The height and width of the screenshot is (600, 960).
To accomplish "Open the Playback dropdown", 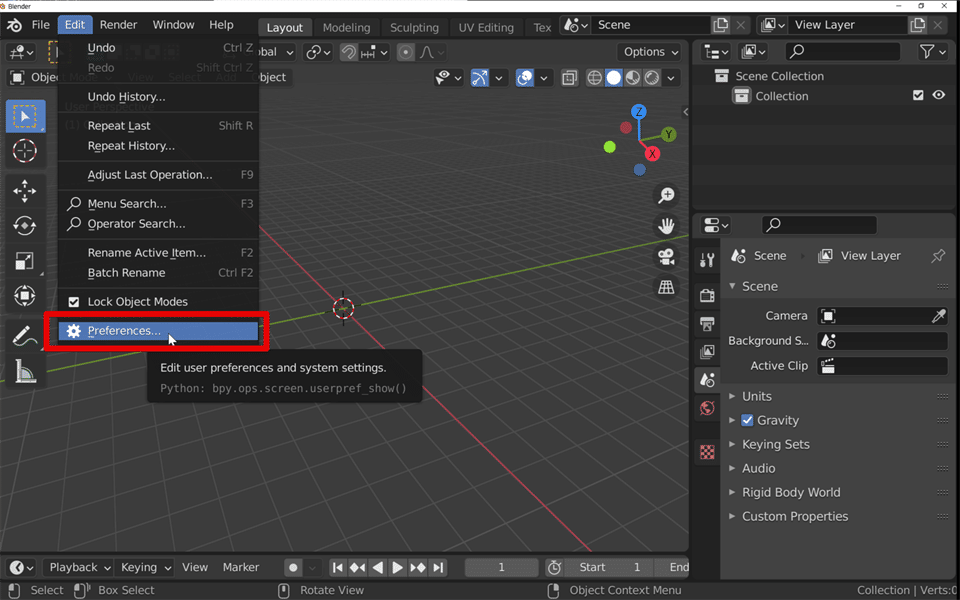I will tap(79, 568).
